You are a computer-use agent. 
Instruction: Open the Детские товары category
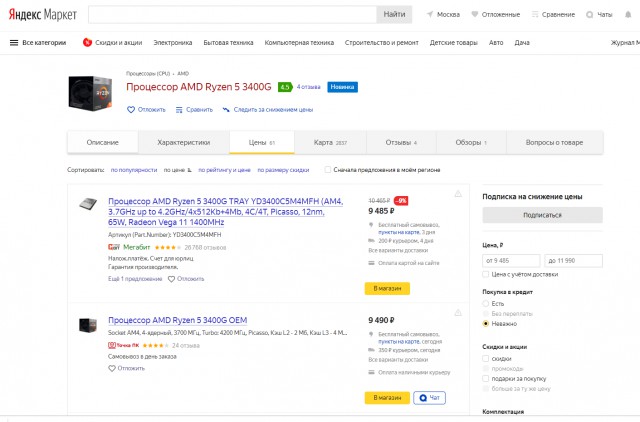[453, 42]
